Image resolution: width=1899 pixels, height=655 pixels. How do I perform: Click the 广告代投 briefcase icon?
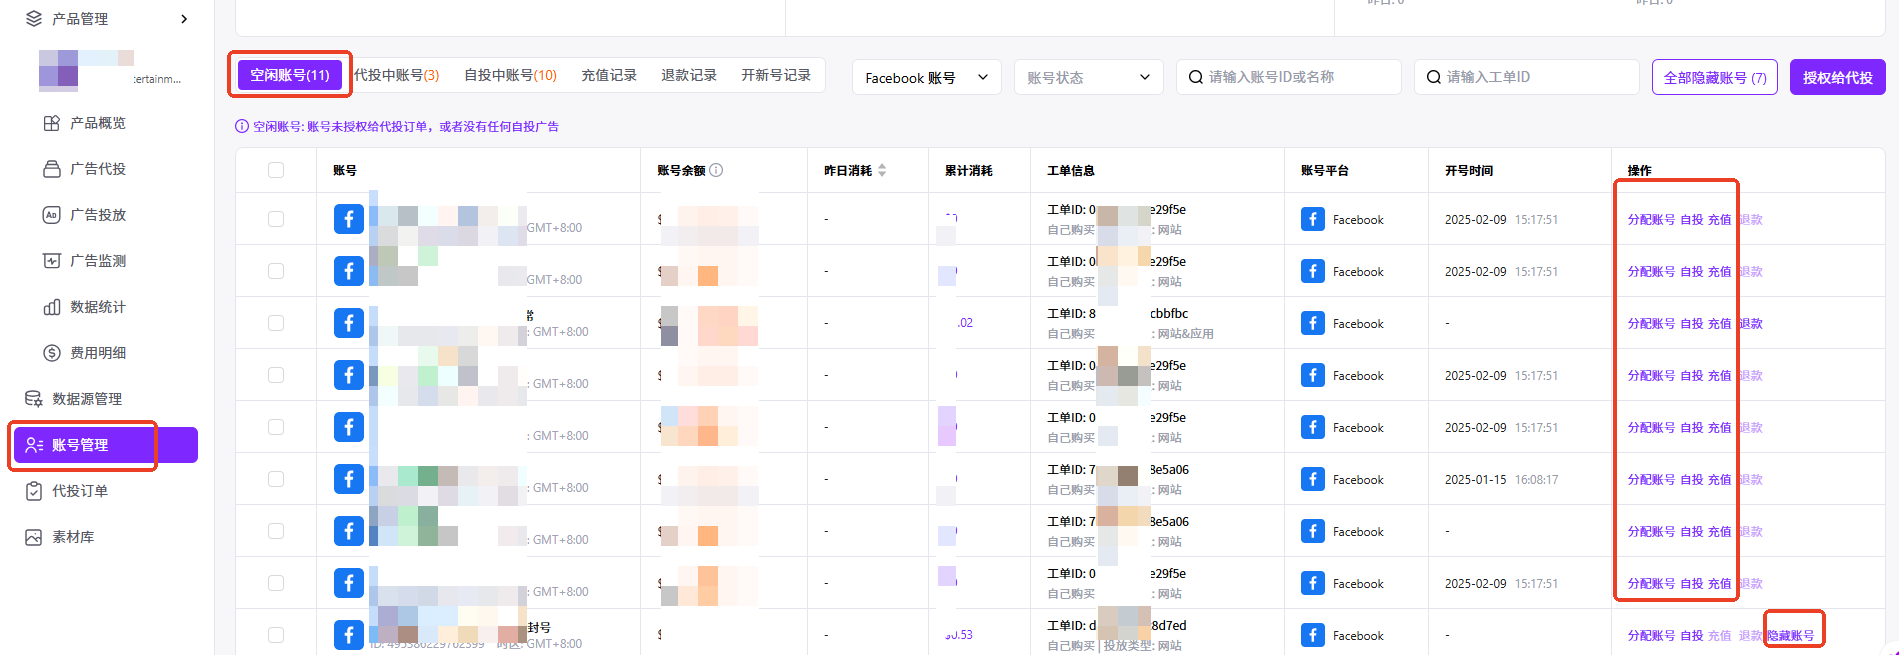pos(52,169)
